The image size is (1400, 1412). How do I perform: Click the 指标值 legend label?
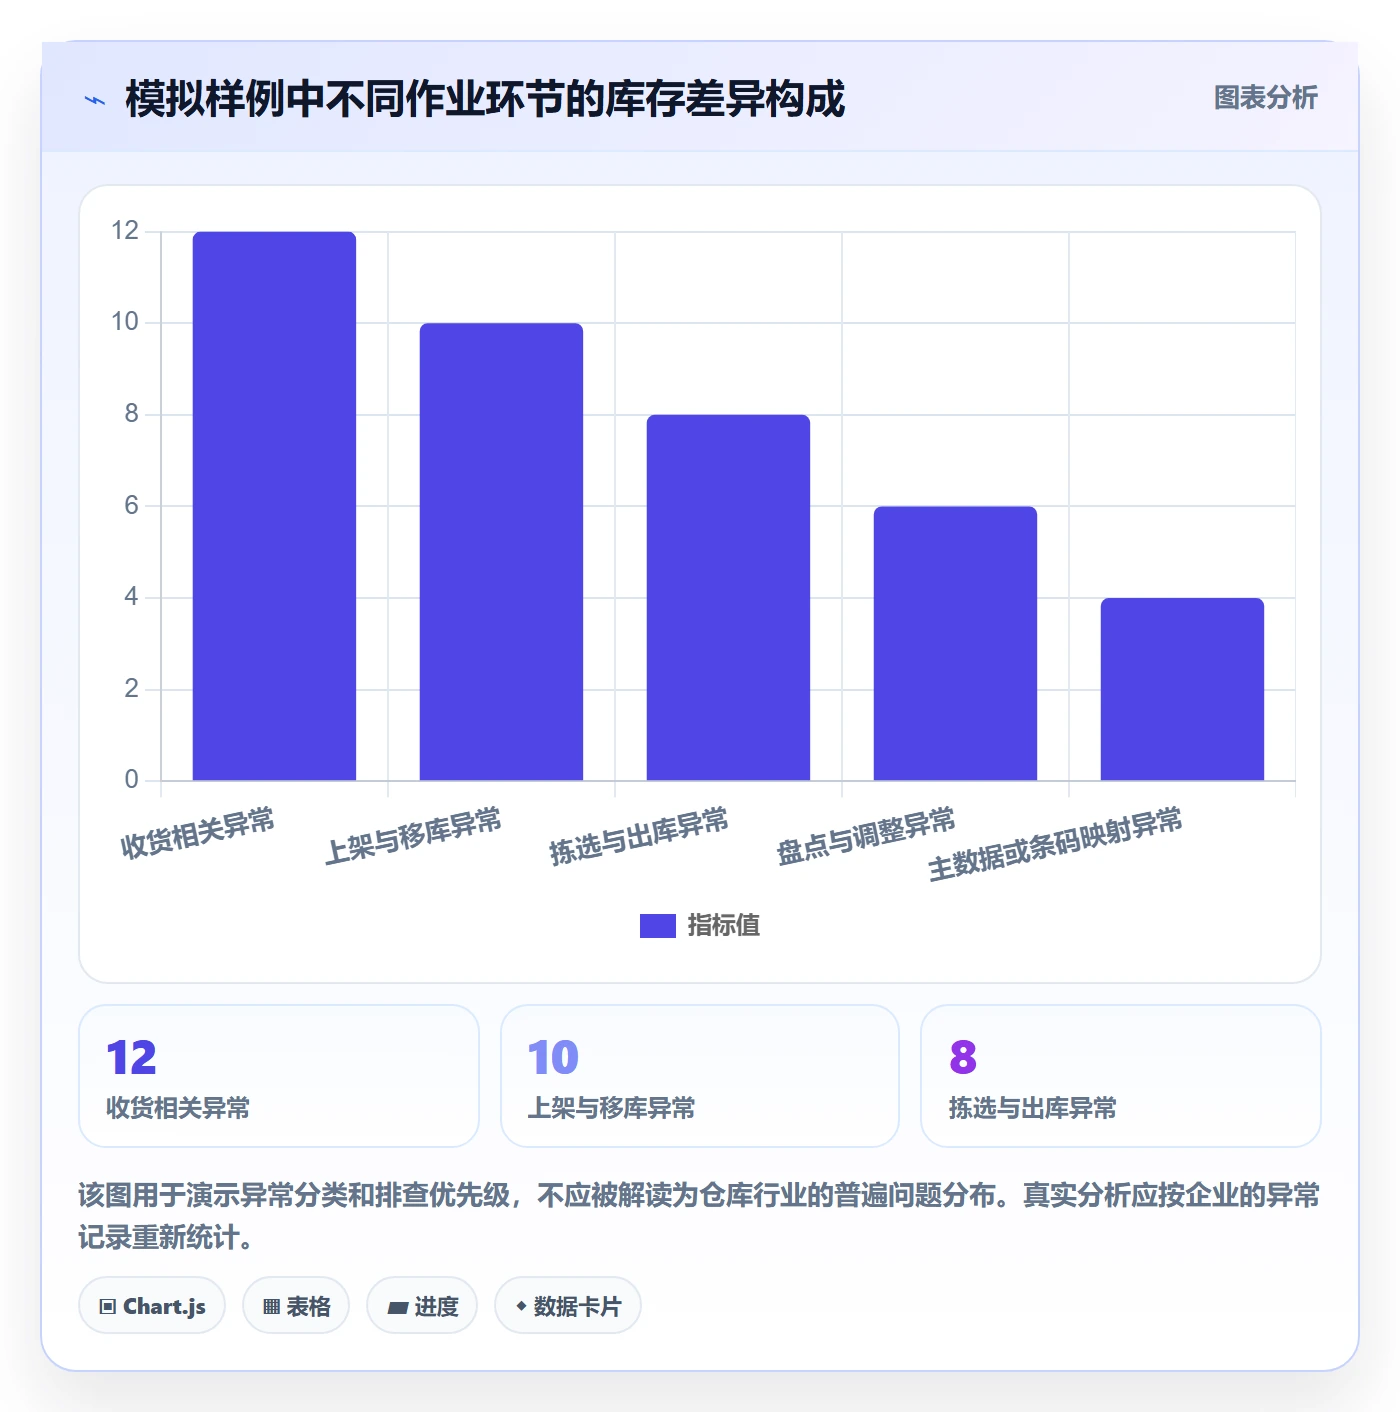click(724, 926)
